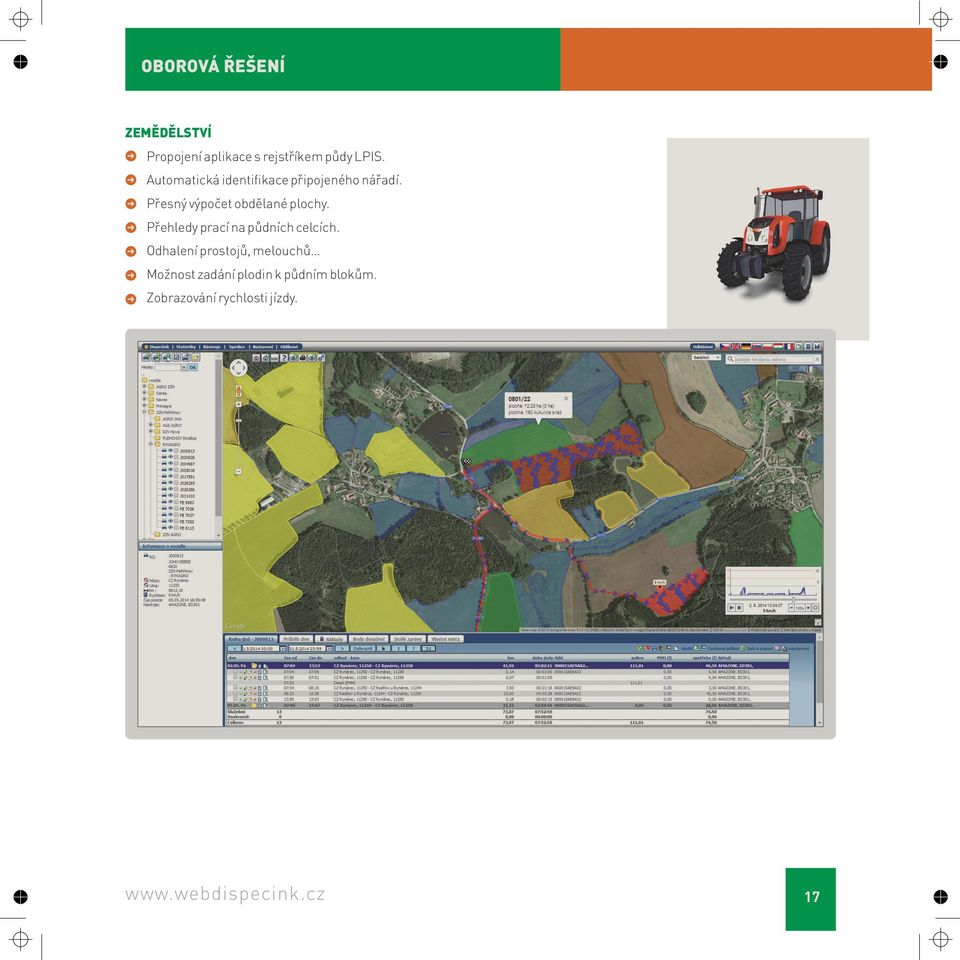Viewport: 960px width, 960px height.
Task: Open the Satelitní map type dropdown
Action: click(x=707, y=358)
